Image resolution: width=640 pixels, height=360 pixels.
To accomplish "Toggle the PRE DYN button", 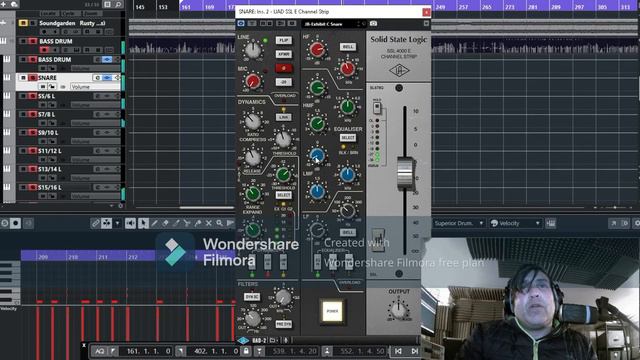I will [x=283, y=324].
